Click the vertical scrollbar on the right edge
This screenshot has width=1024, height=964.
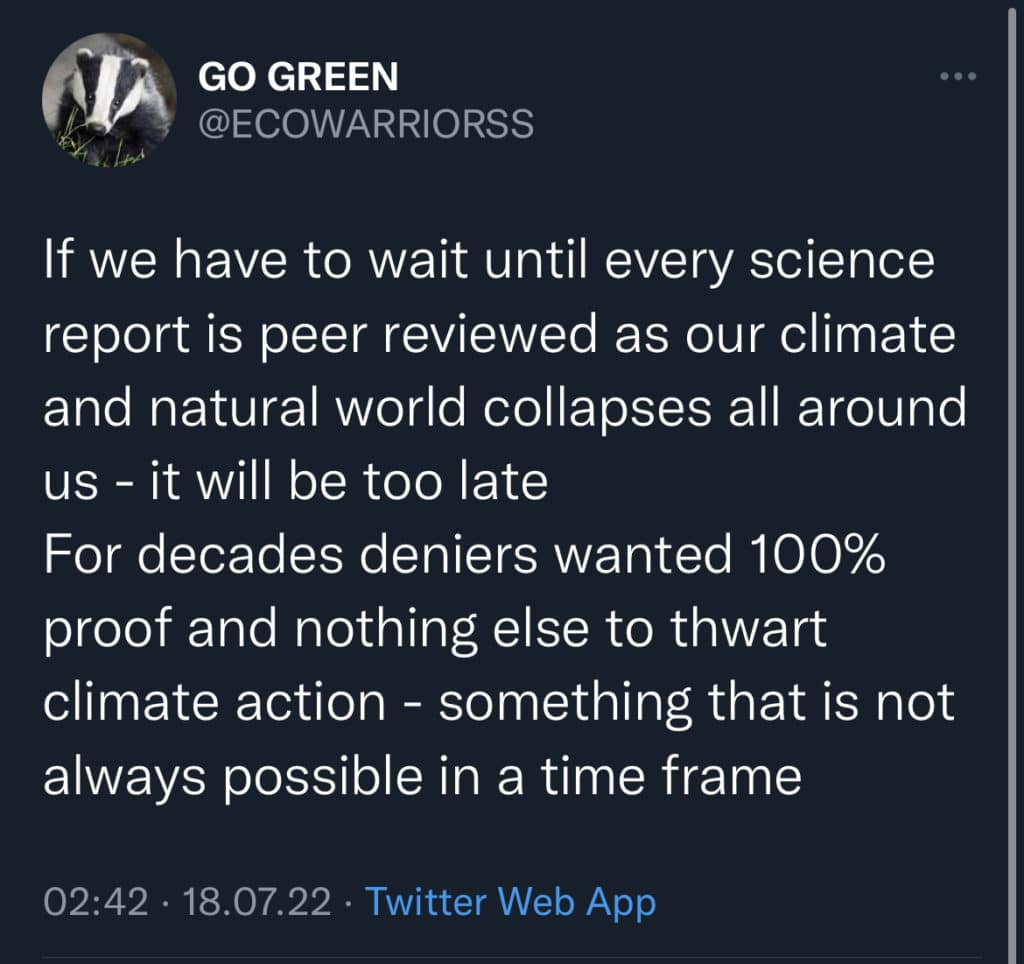click(x=1012, y=482)
